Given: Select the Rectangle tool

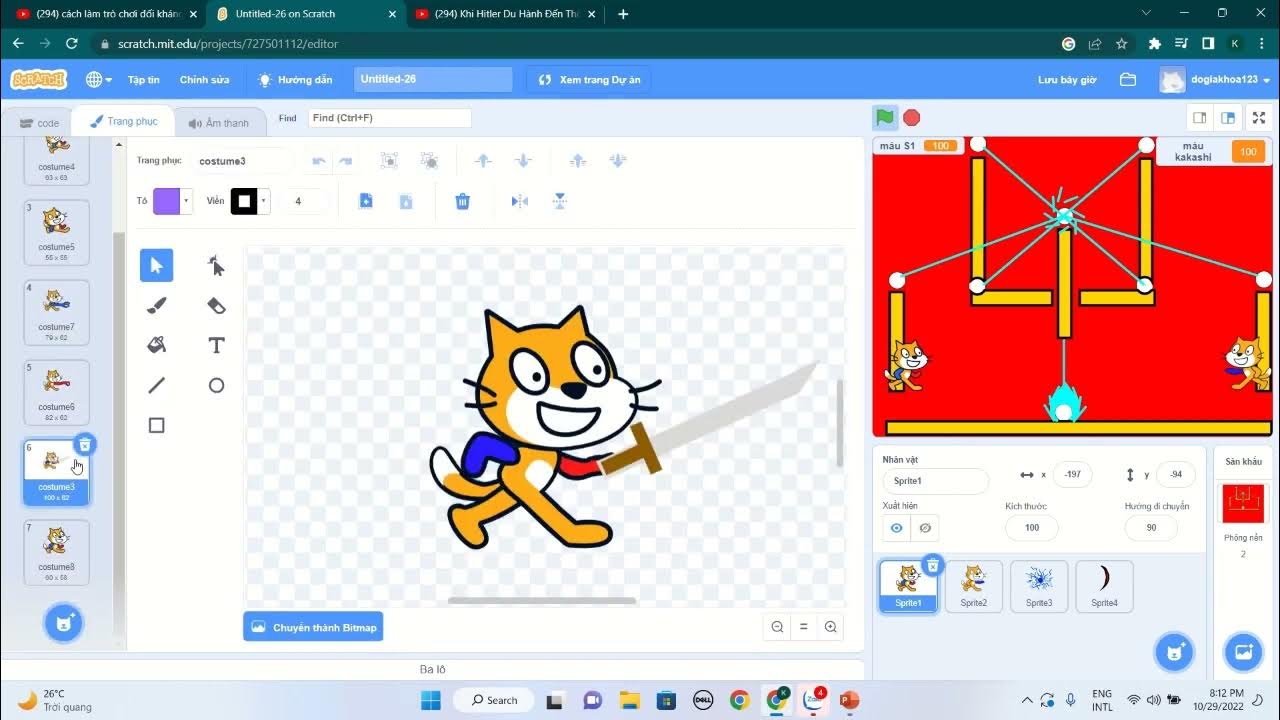Looking at the screenshot, I should [x=156, y=425].
